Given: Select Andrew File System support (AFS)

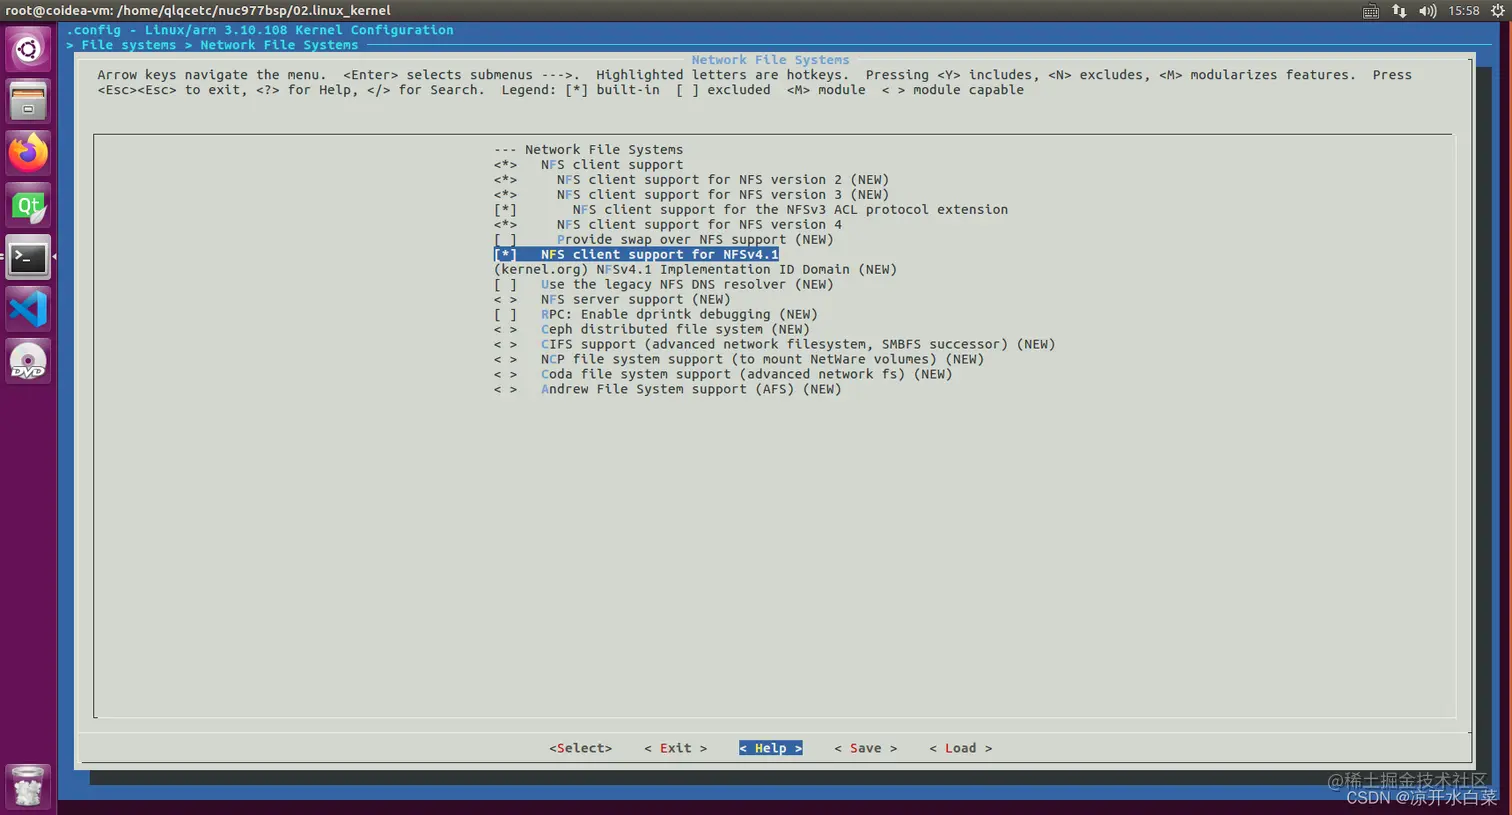Looking at the screenshot, I should click(x=667, y=390).
